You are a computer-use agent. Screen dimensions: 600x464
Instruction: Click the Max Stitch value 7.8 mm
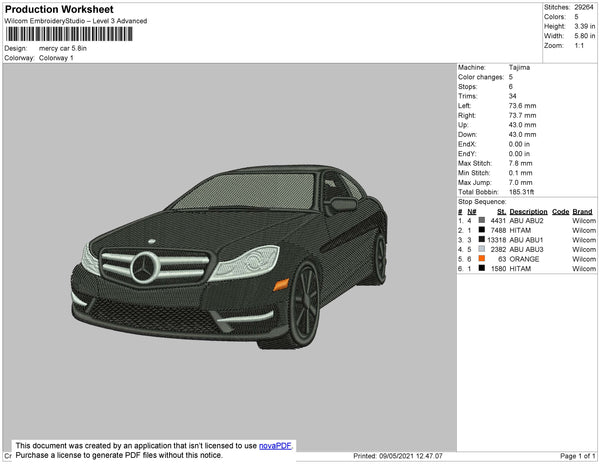(x=520, y=163)
